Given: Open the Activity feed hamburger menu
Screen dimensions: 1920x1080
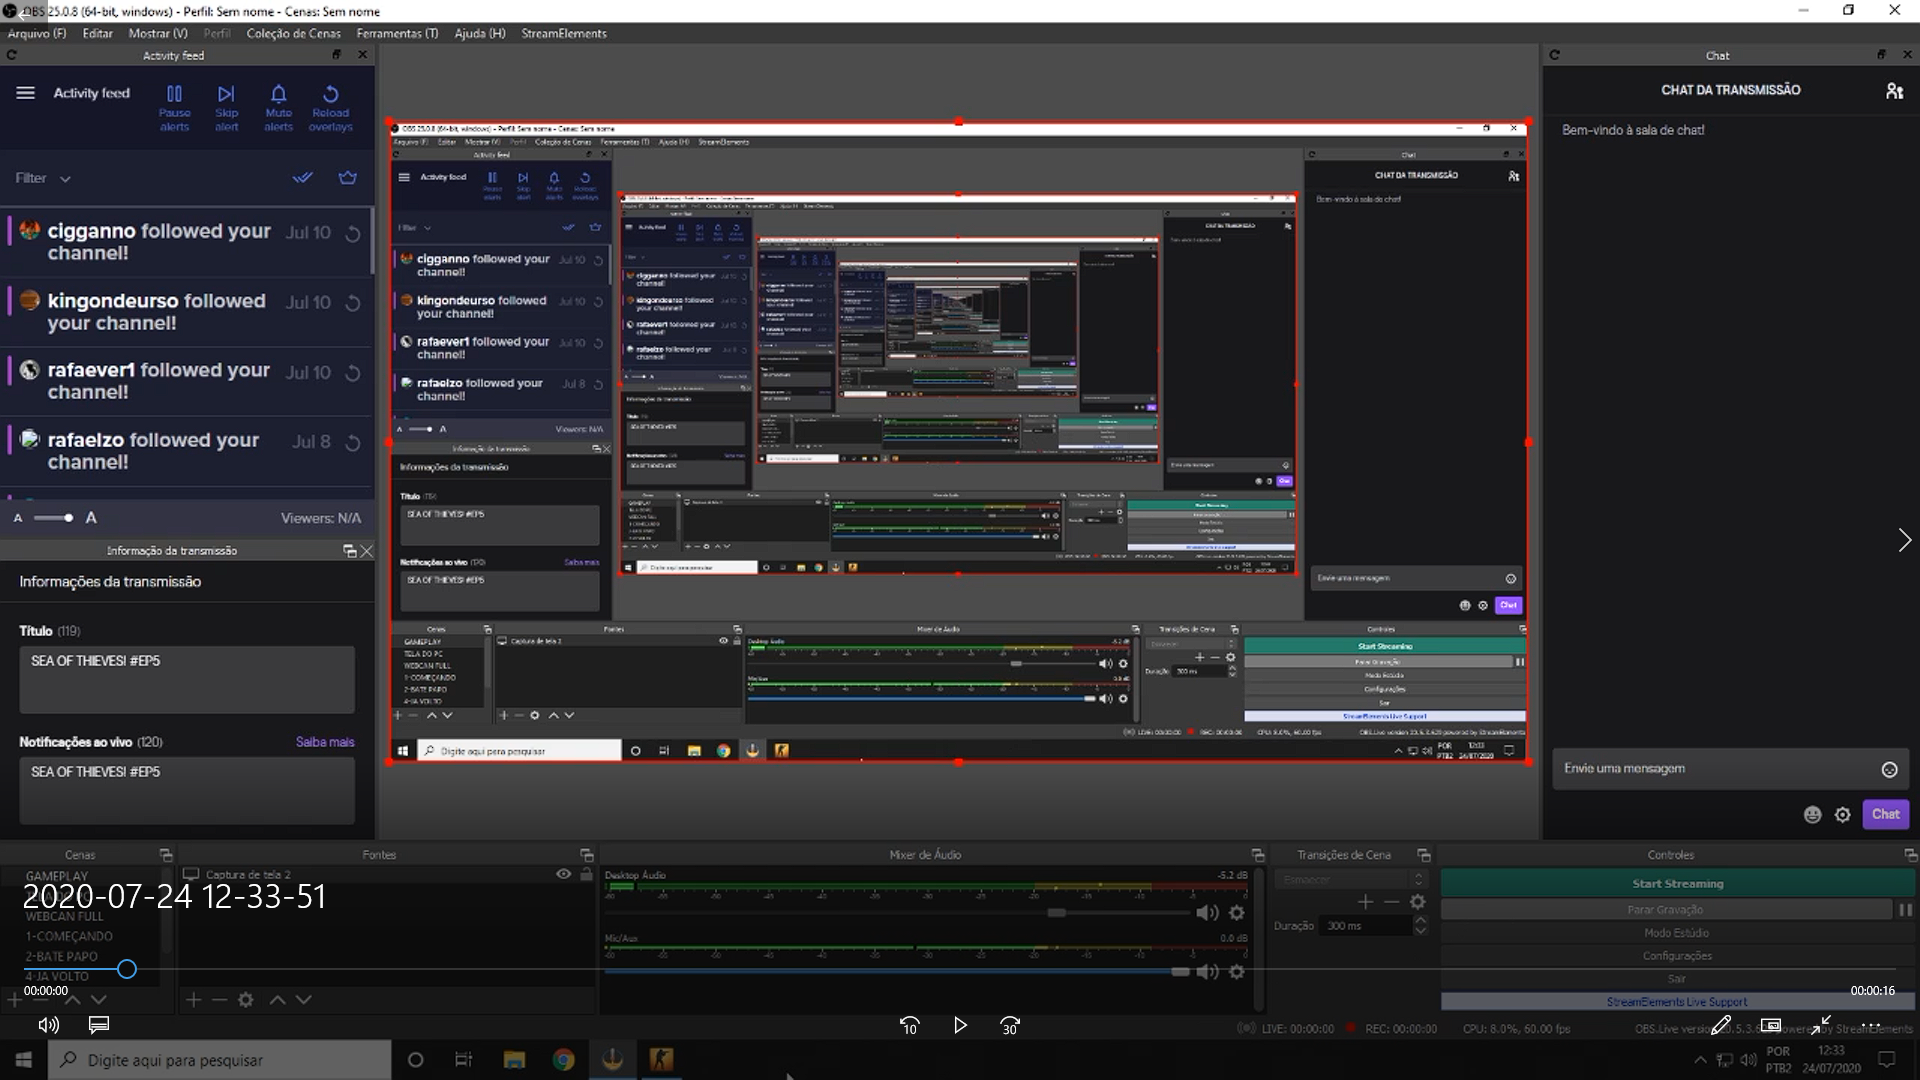Looking at the screenshot, I should (x=26, y=93).
